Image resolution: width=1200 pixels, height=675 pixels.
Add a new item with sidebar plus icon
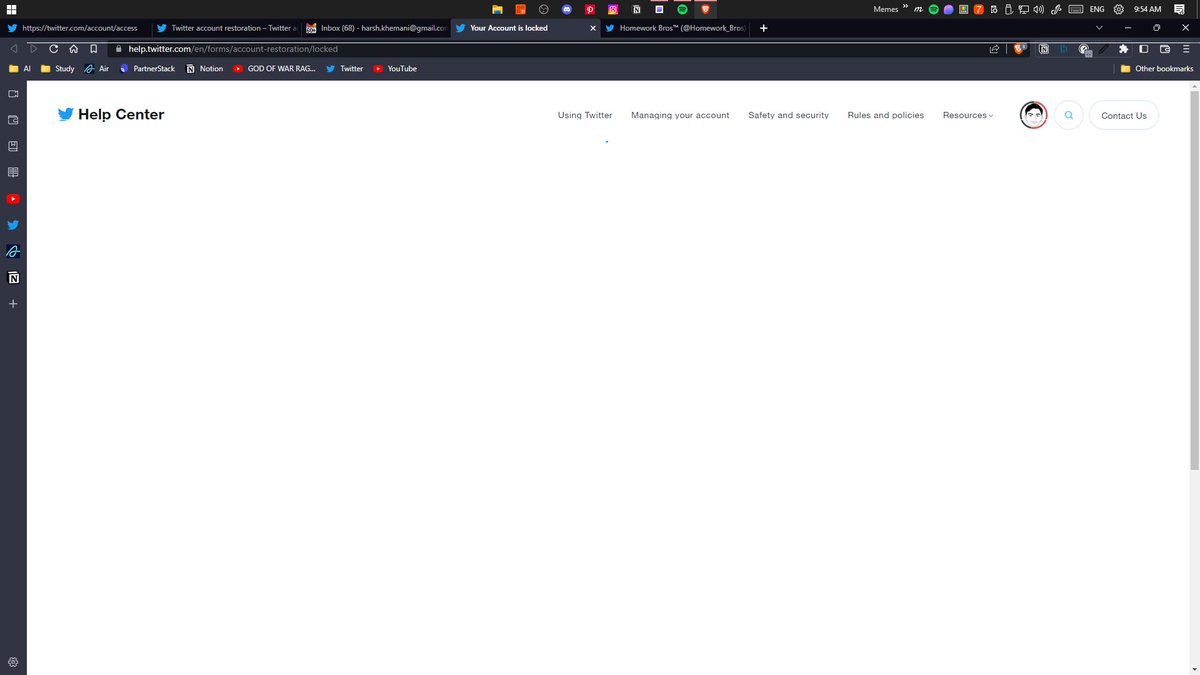pos(13,303)
